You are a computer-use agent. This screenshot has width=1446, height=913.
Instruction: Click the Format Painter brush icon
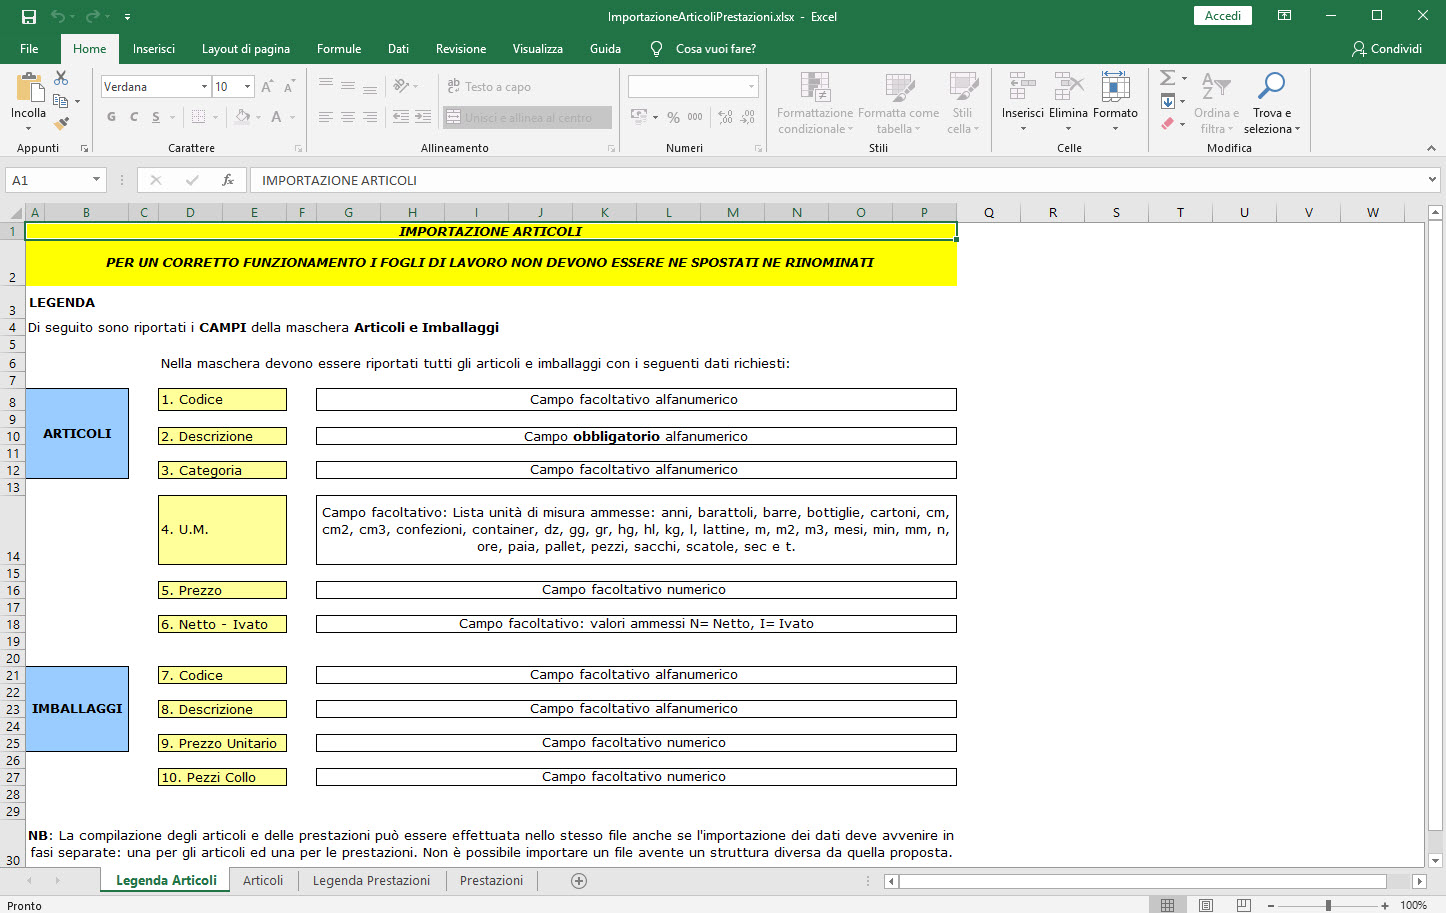click(x=61, y=123)
